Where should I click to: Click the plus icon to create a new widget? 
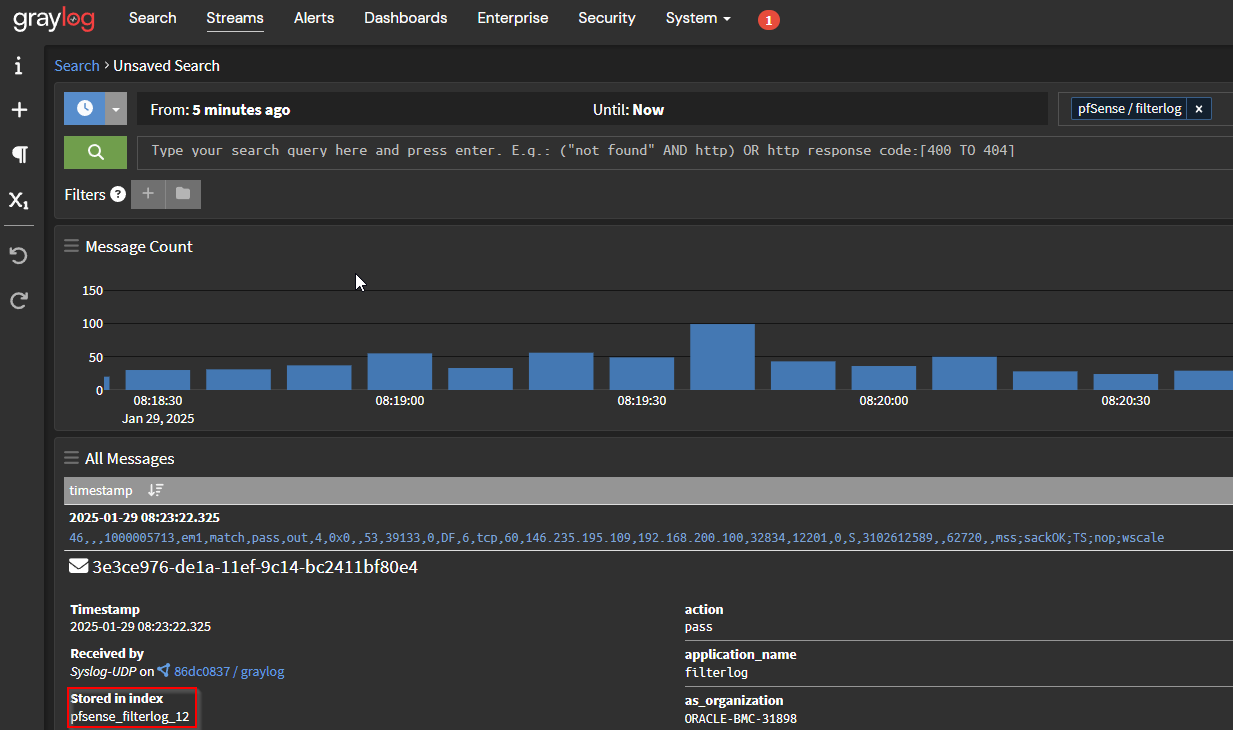(x=19, y=110)
